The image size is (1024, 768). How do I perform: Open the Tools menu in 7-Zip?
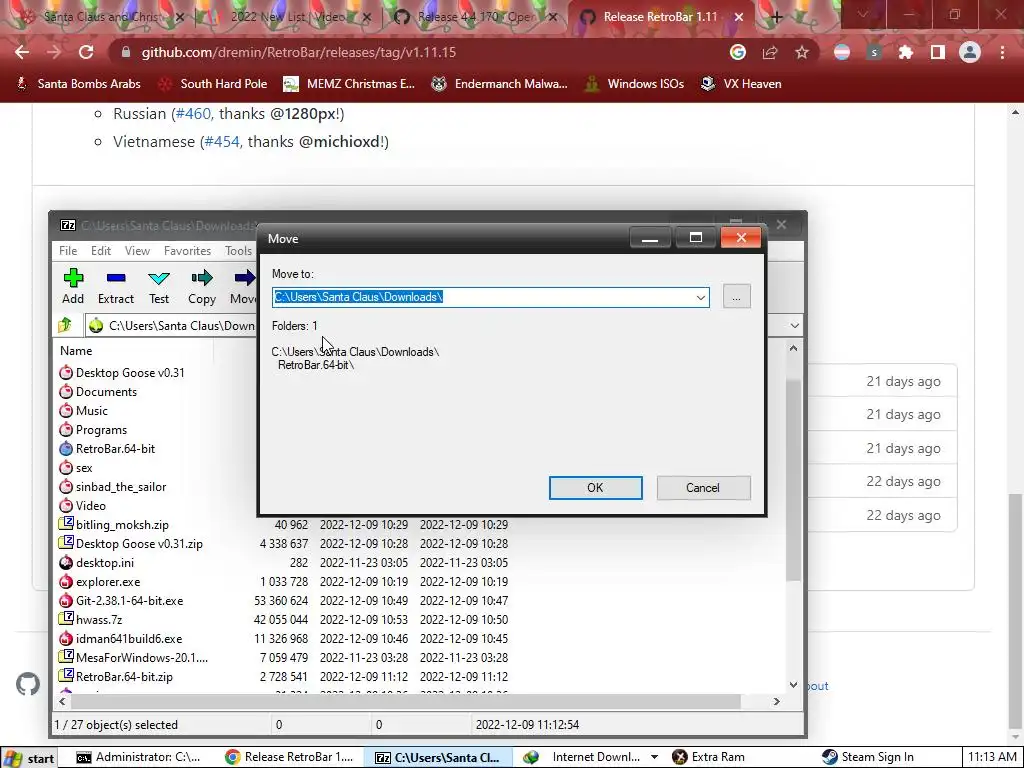238,251
